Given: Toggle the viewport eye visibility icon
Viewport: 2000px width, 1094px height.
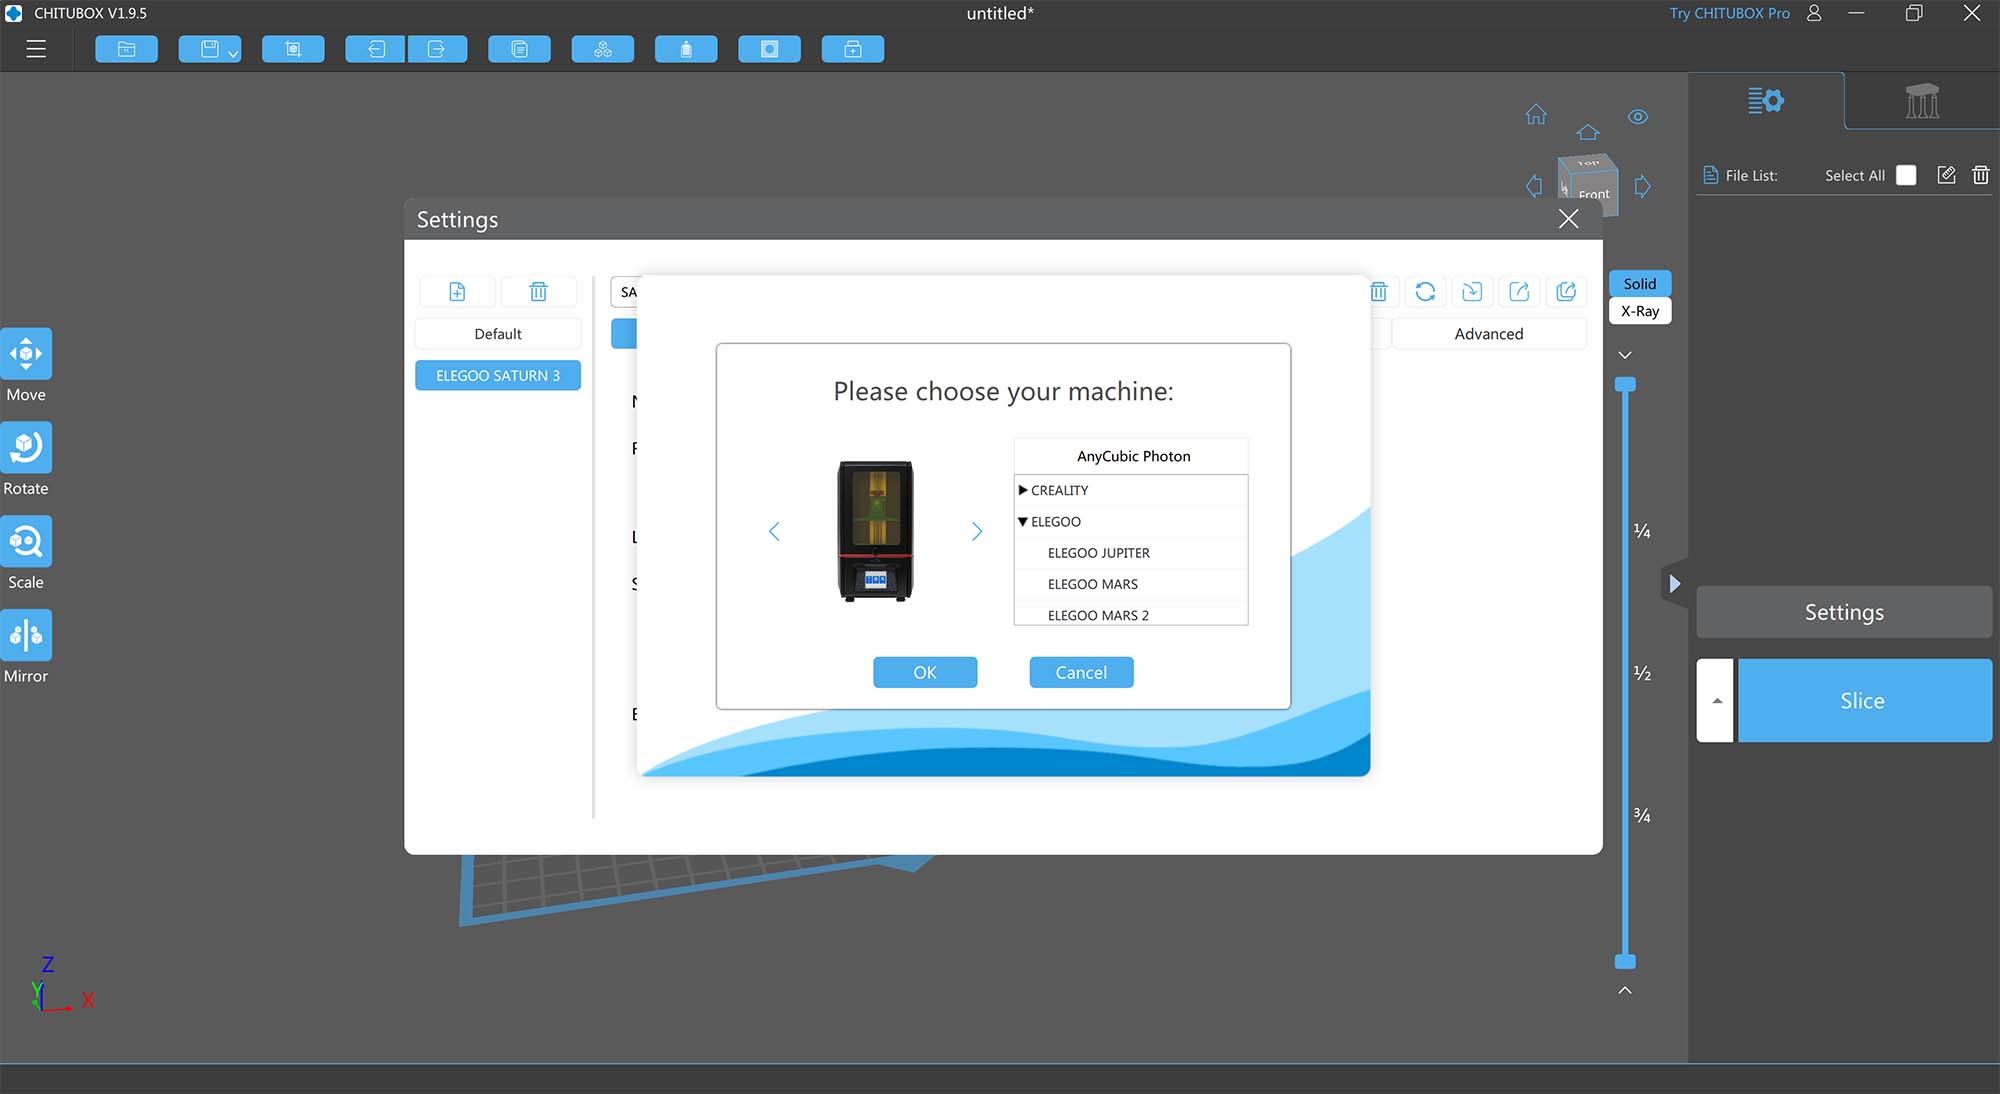Looking at the screenshot, I should coord(1638,117).
